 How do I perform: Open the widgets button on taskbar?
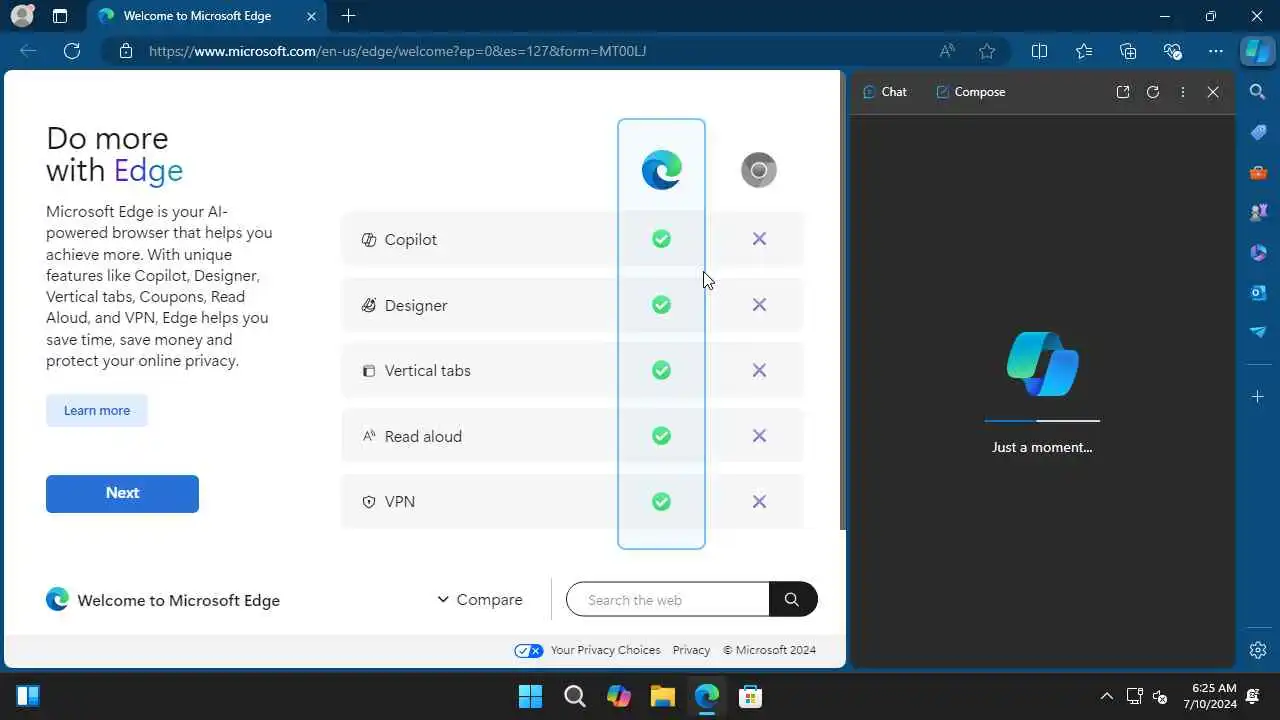click(x=28, y=696)
